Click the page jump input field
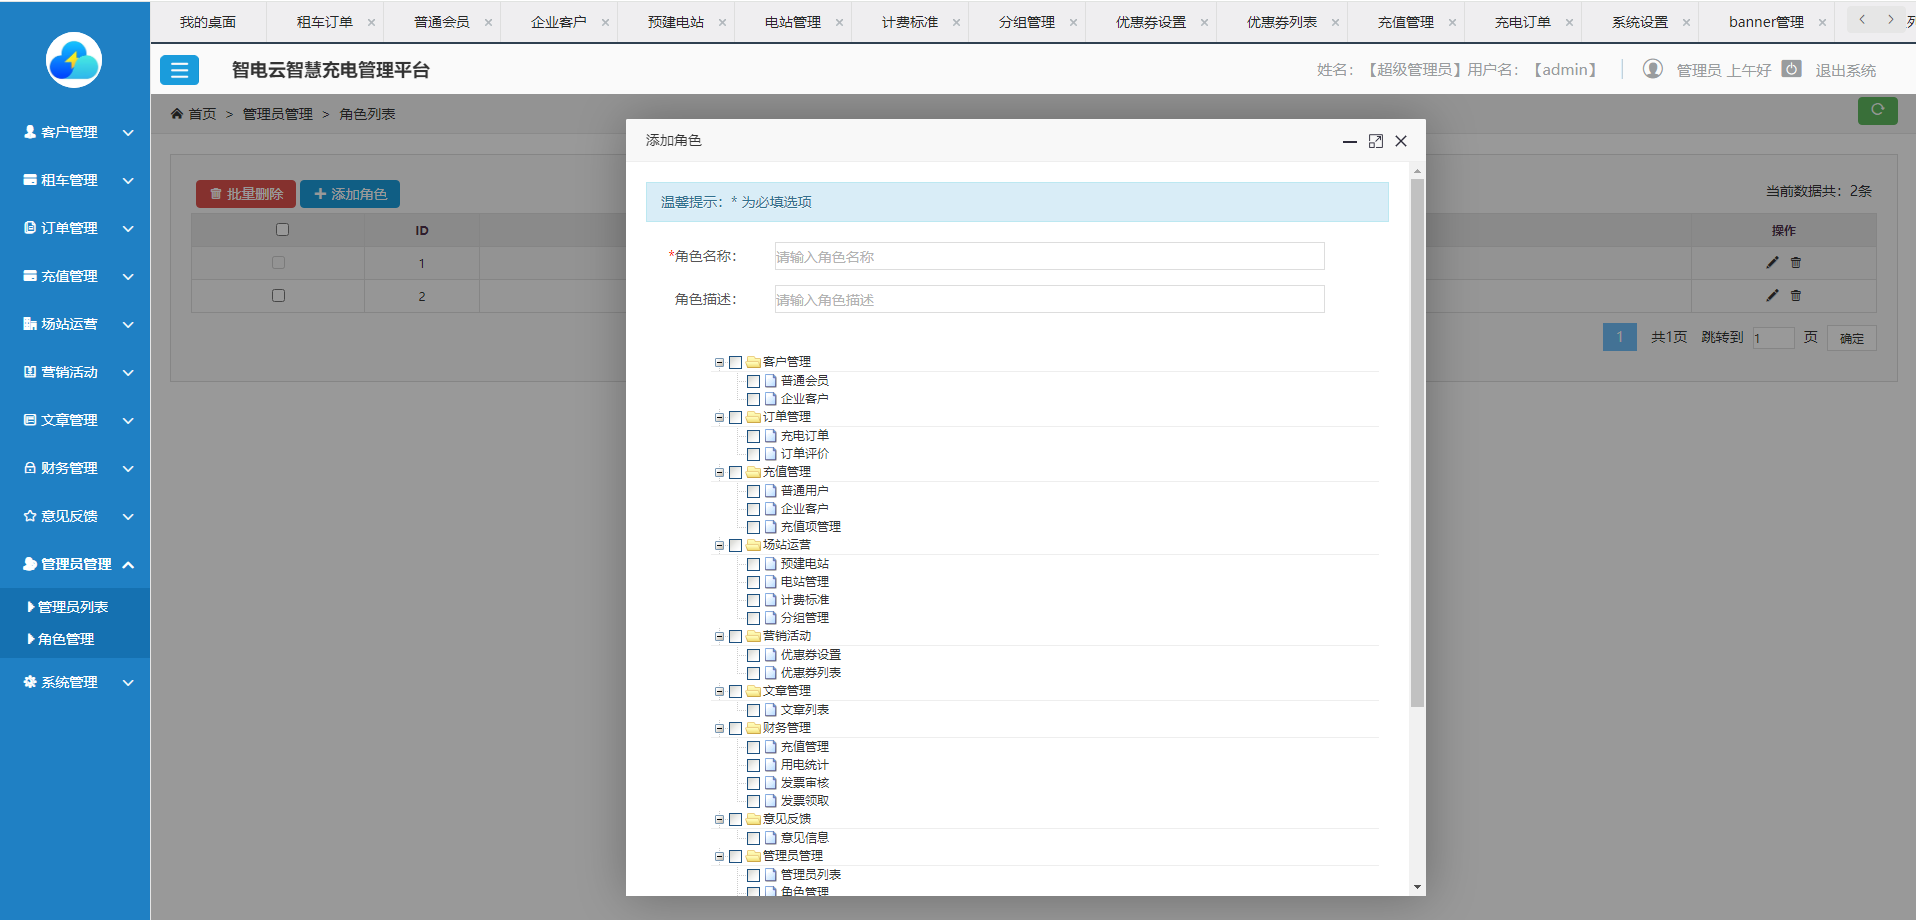Screen dimensions: 1916x920 (1772, 337)
